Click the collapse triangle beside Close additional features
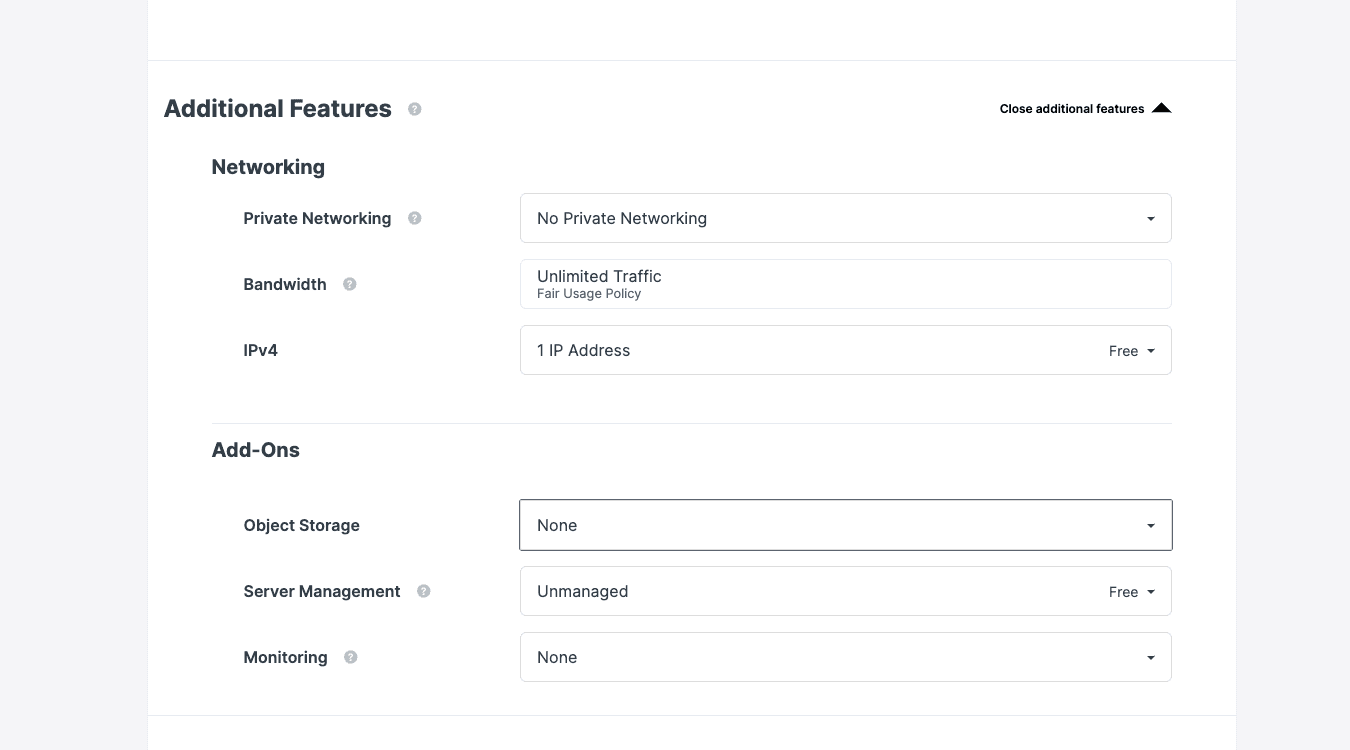This screenshot has height=750, width=1350. click(1161, 108)
